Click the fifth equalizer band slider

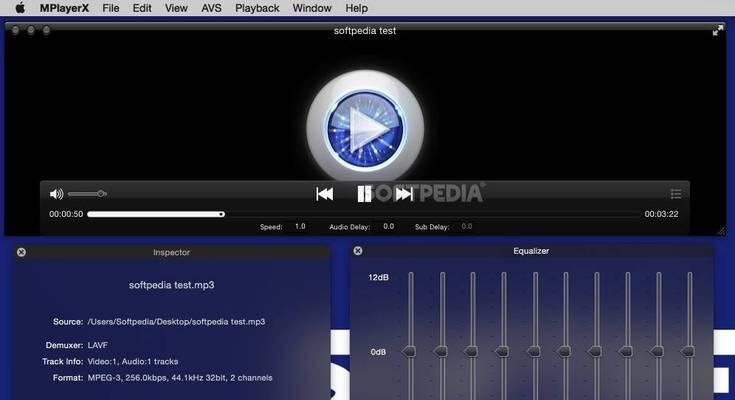[x=535, y=336]
